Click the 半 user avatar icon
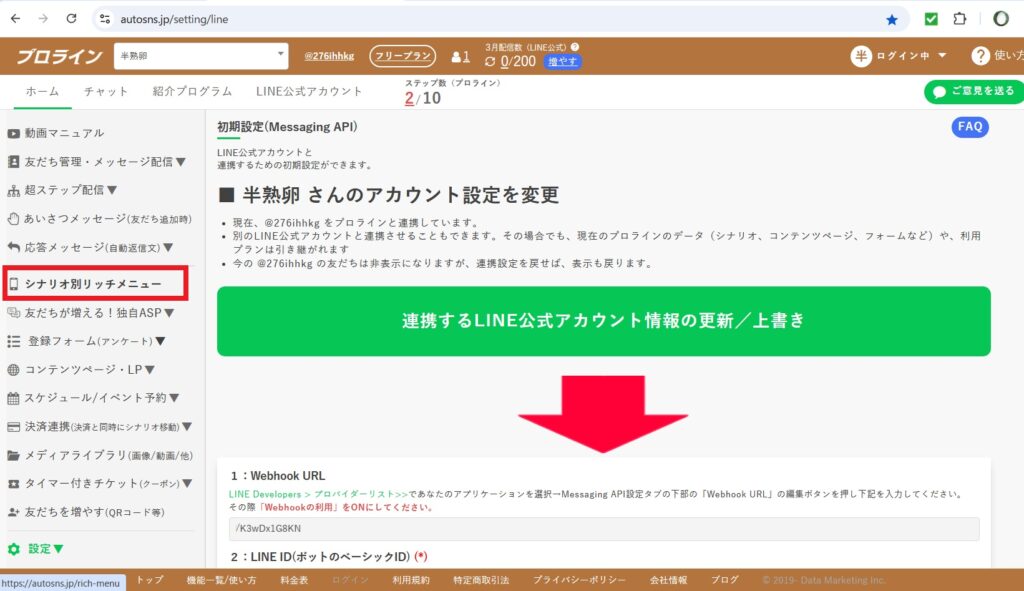The height and width of the screenshot is (591, 1024). [x=861, y=56]
